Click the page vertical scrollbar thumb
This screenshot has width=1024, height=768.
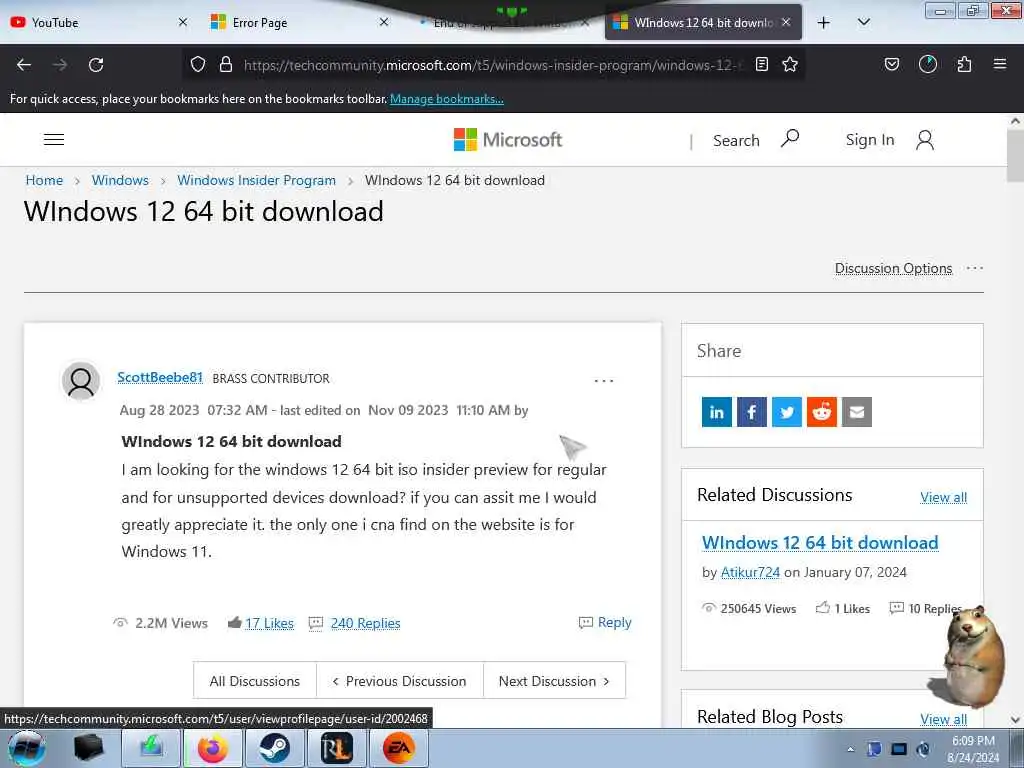click(1016, 157)
